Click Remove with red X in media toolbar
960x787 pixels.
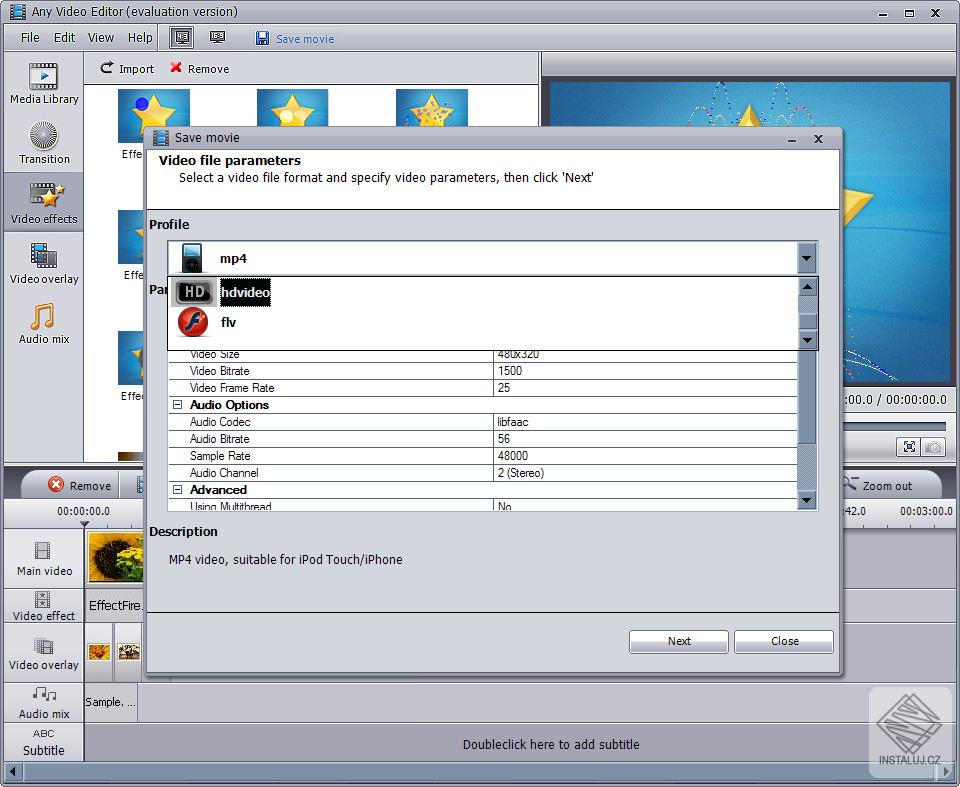click(200, 69)
